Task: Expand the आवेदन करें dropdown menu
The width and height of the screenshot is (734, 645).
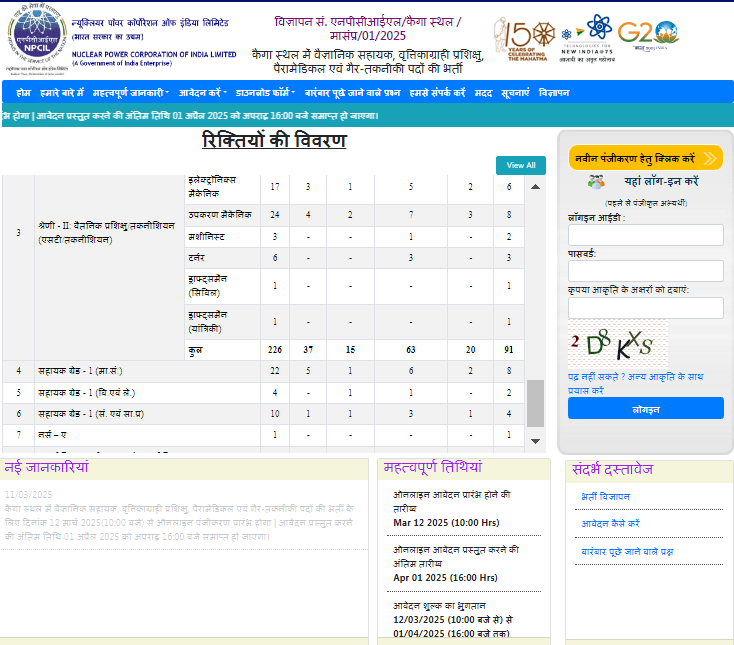Action: point(202,92)
